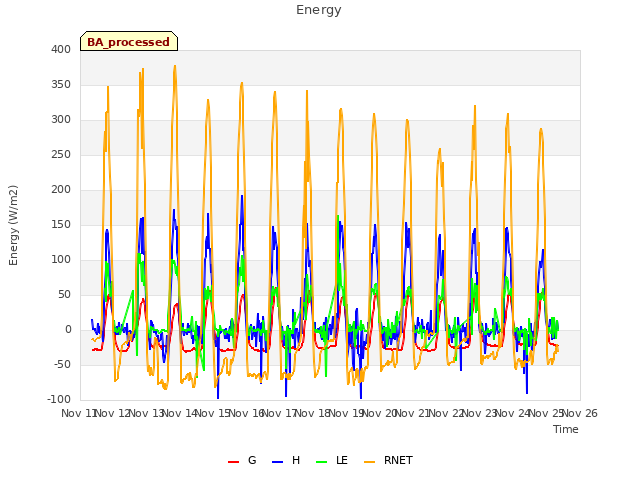Viewport: 640px width, 480px height.
Task: Click the Time axis label
Action: [x=566, y=429]
